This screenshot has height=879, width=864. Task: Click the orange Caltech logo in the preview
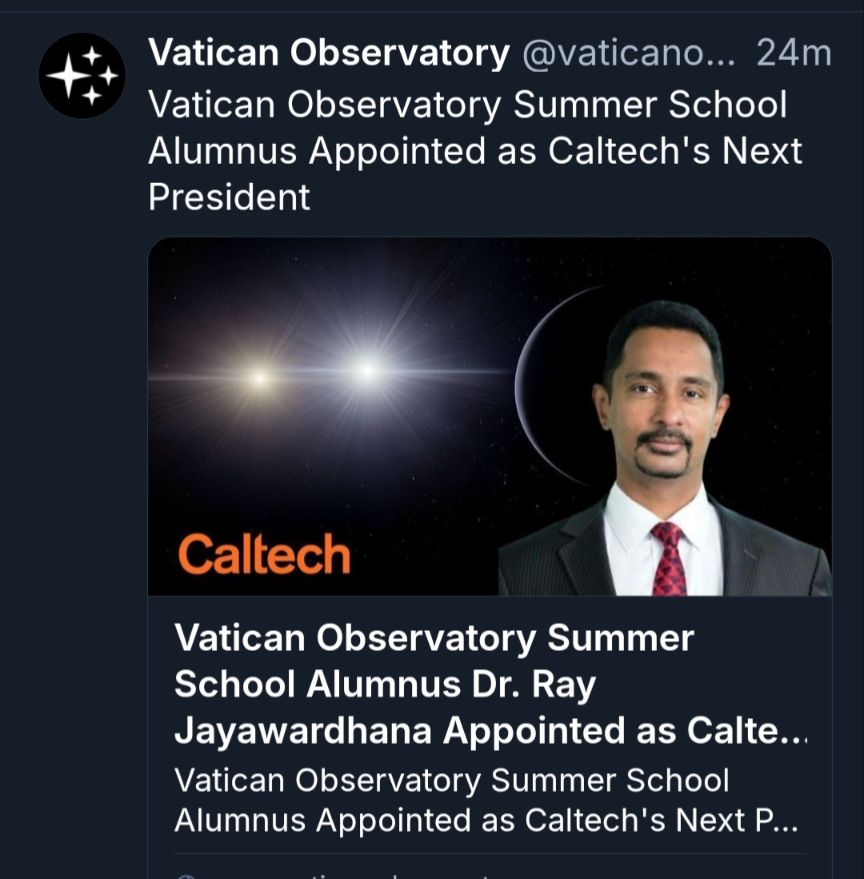pyautogui.click(x=264, y=554)
